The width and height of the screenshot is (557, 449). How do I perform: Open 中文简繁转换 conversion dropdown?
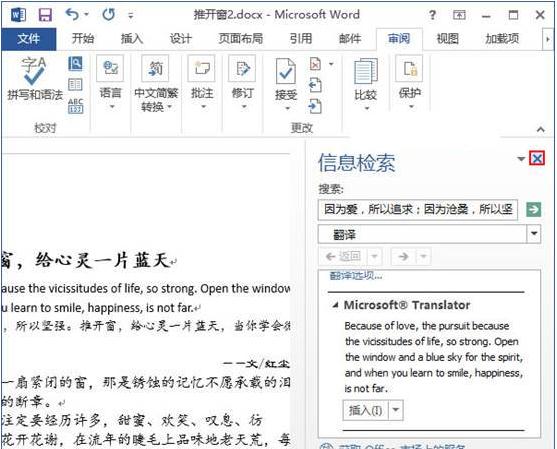pyautogui.click(x=156, y=84)
